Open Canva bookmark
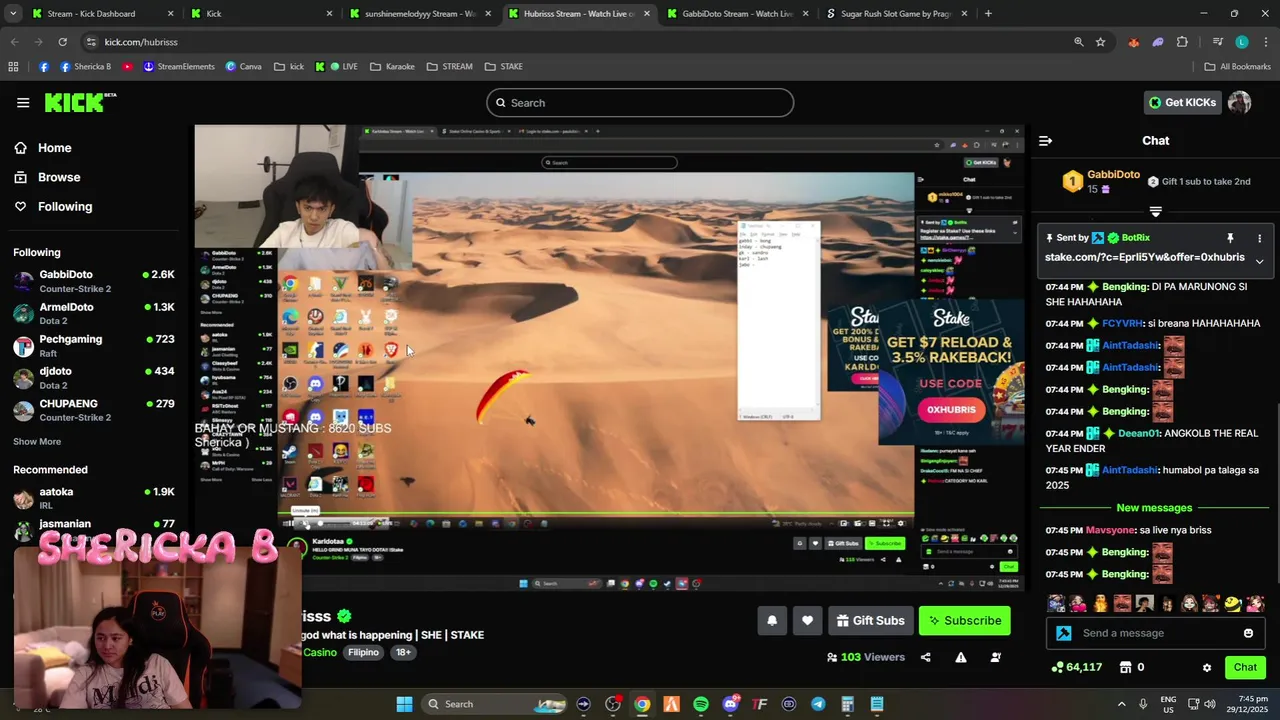 [x=243, y=67]
